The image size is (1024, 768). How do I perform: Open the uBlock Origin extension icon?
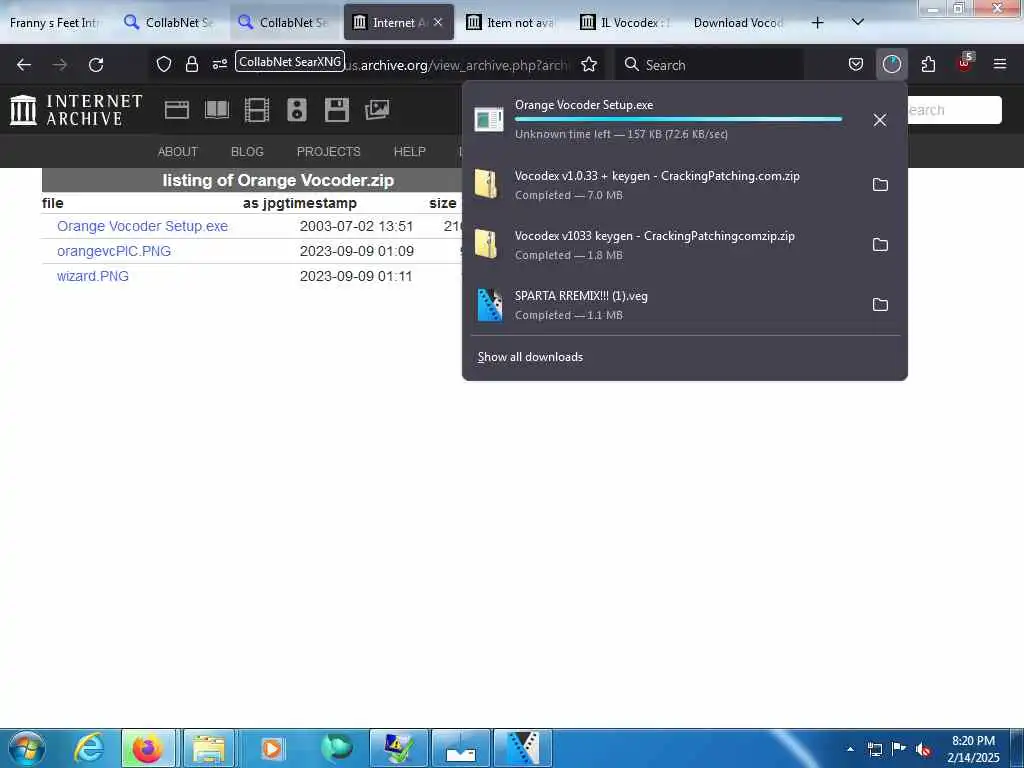pos(965,64)
